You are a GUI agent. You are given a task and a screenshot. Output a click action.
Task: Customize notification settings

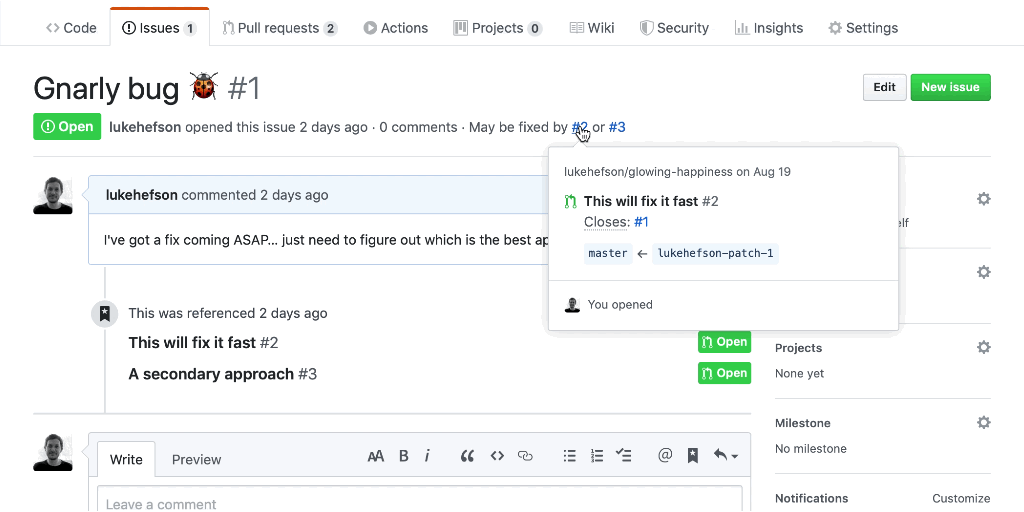[961, 498]
